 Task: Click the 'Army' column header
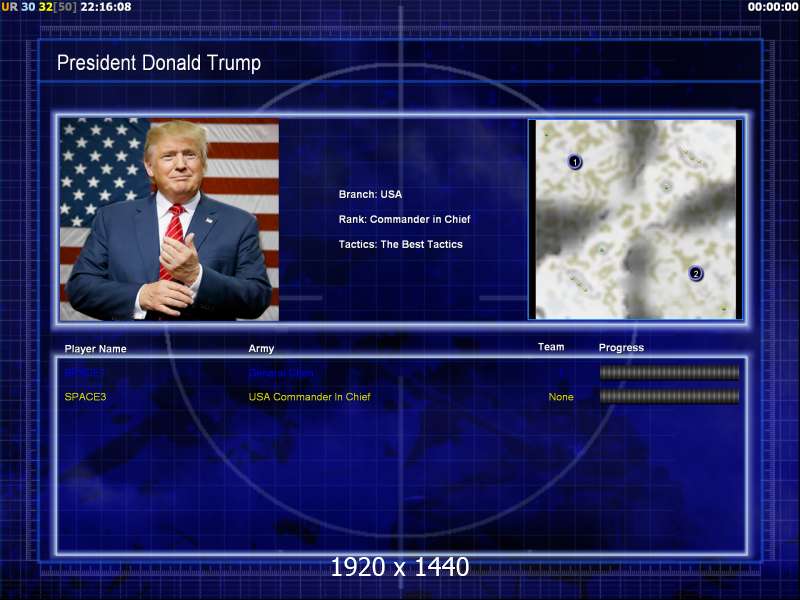tap(261, 348)
